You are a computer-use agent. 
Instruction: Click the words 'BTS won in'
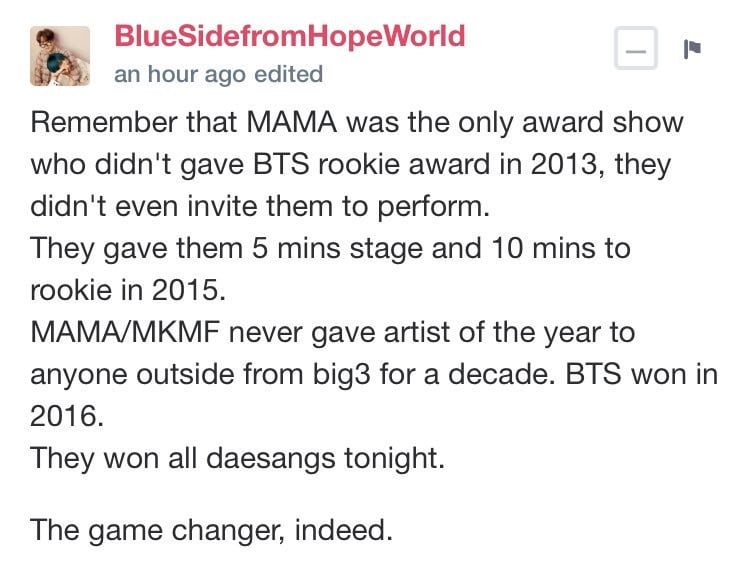click(642, 374)
